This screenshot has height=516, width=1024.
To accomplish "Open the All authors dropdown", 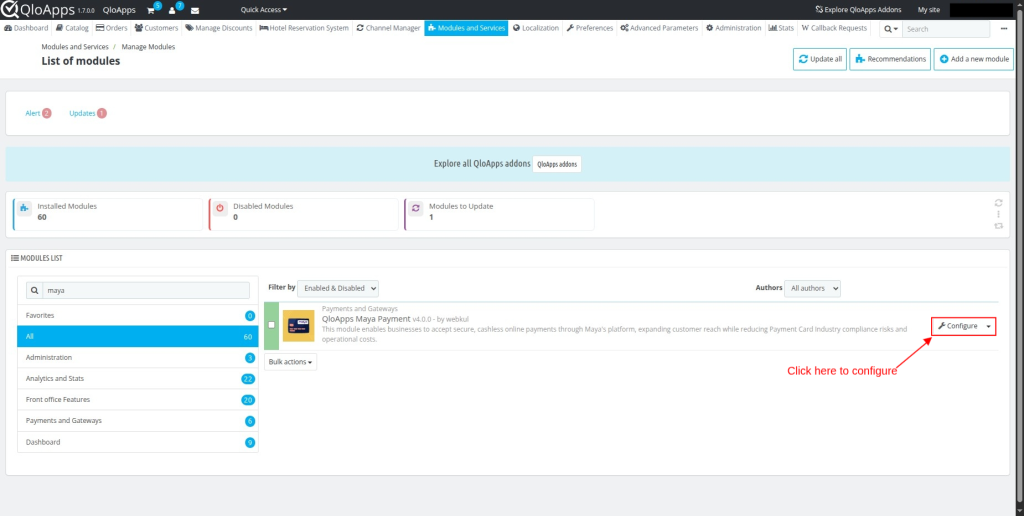I will pos(812,288).
